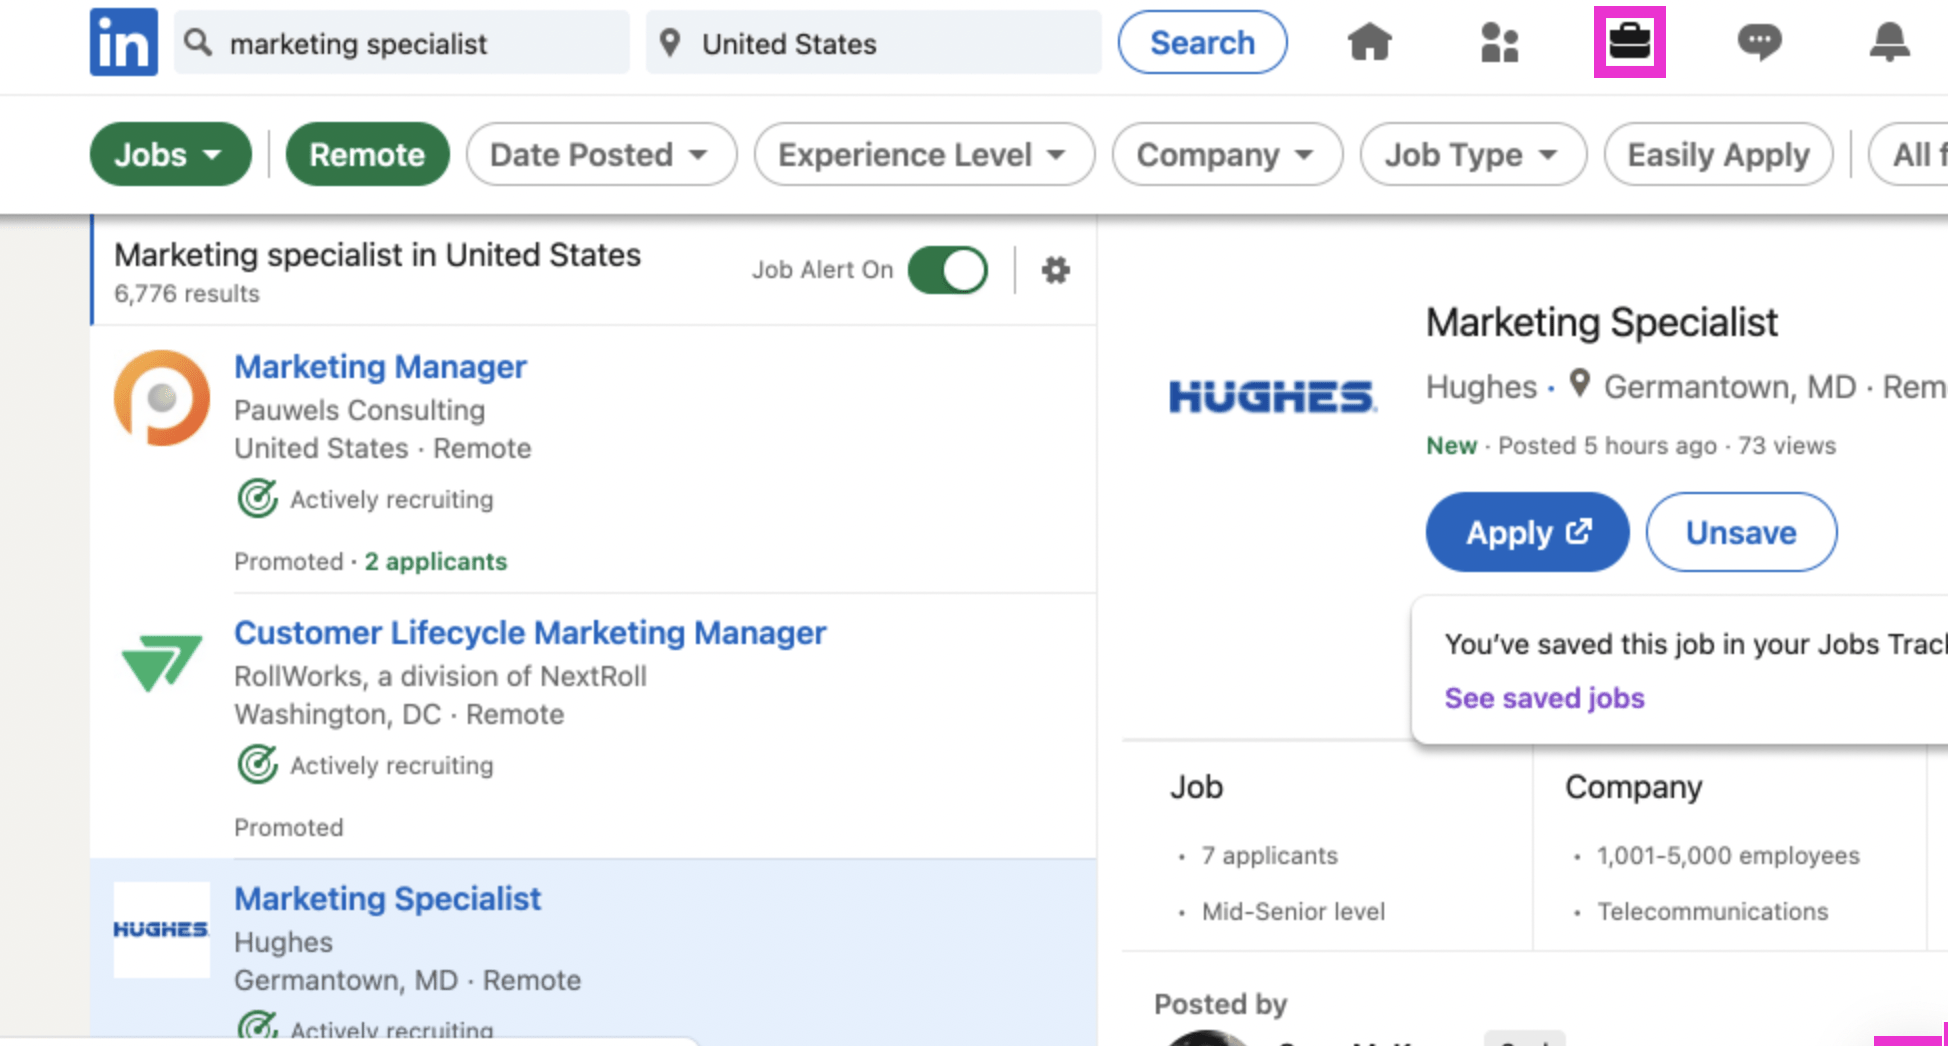The image size is (1948, 1046).
Task: Click the job keyword search field
Action: coord(402,42)
